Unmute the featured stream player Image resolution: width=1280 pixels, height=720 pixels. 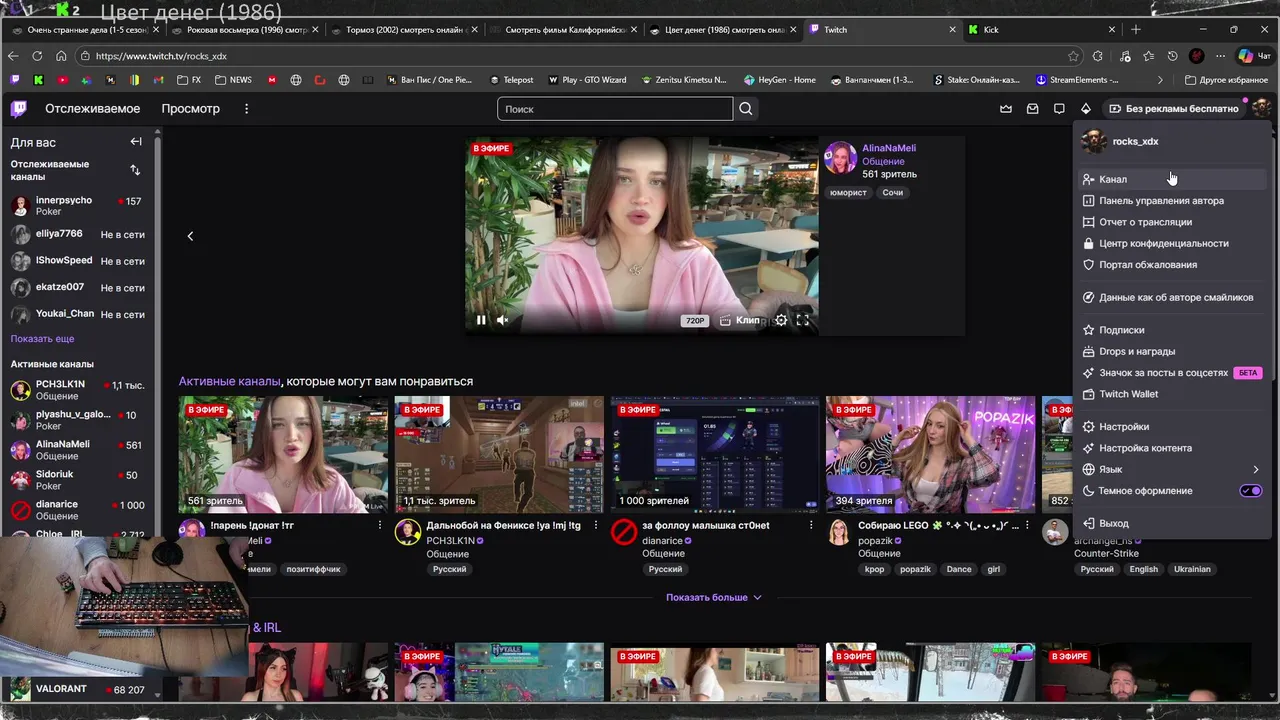click(503, 320)
